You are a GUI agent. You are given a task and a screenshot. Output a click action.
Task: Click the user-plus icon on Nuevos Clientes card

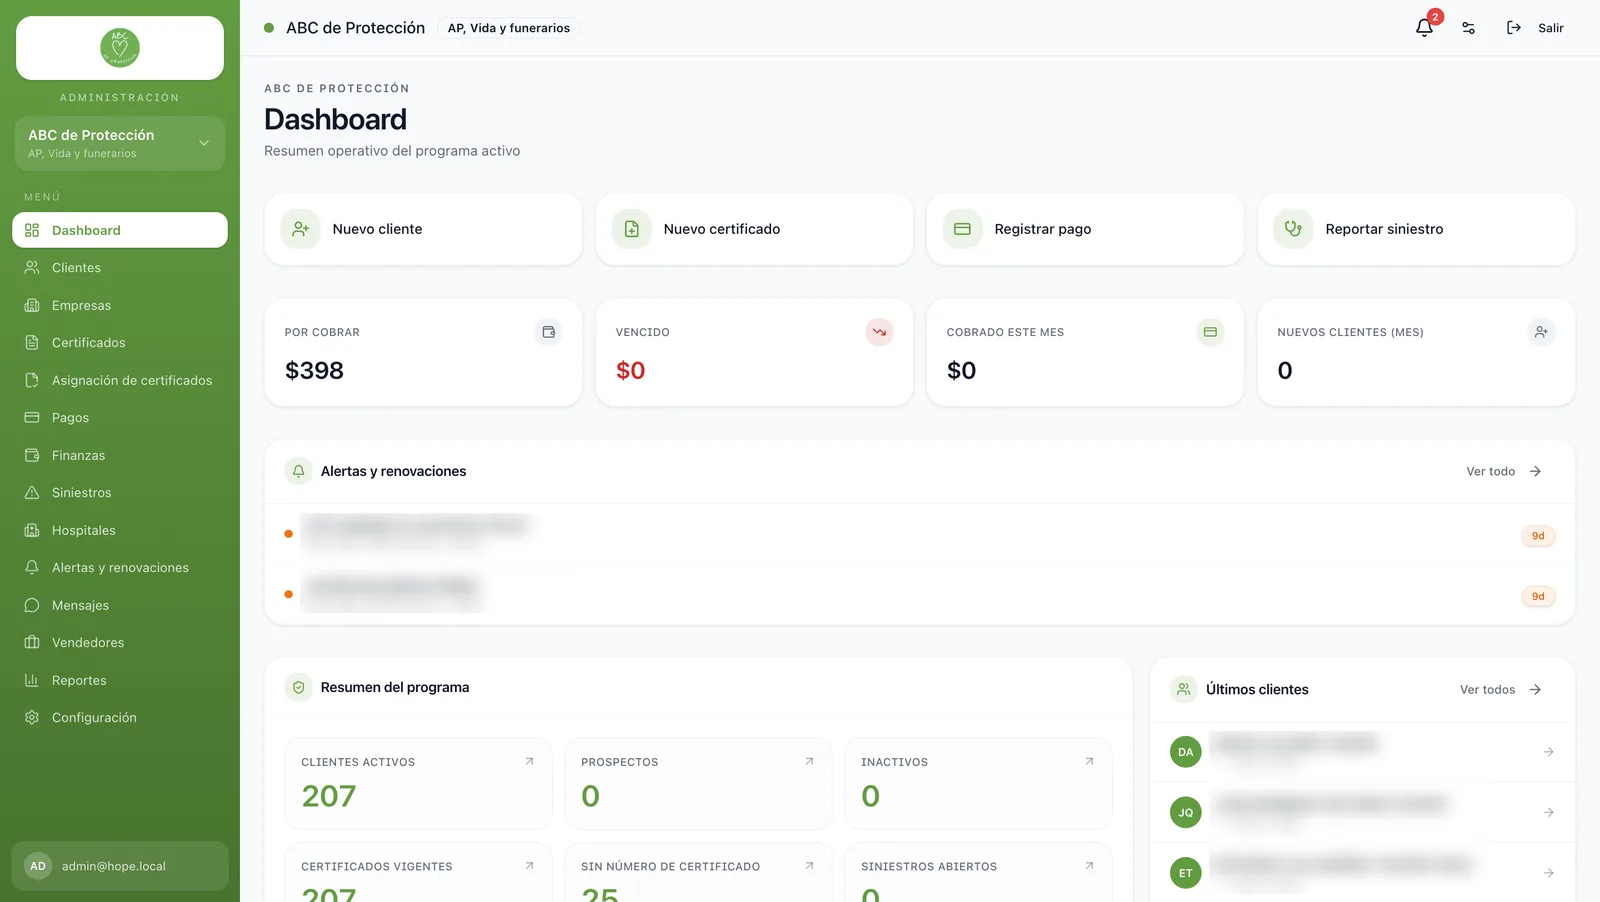(x=1541, y=332)
